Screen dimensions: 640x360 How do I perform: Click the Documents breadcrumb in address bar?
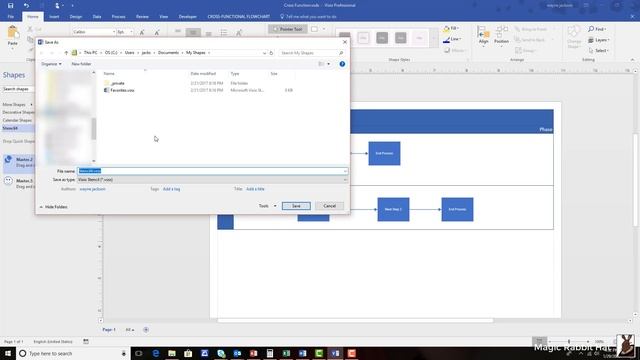click(168, 53)
